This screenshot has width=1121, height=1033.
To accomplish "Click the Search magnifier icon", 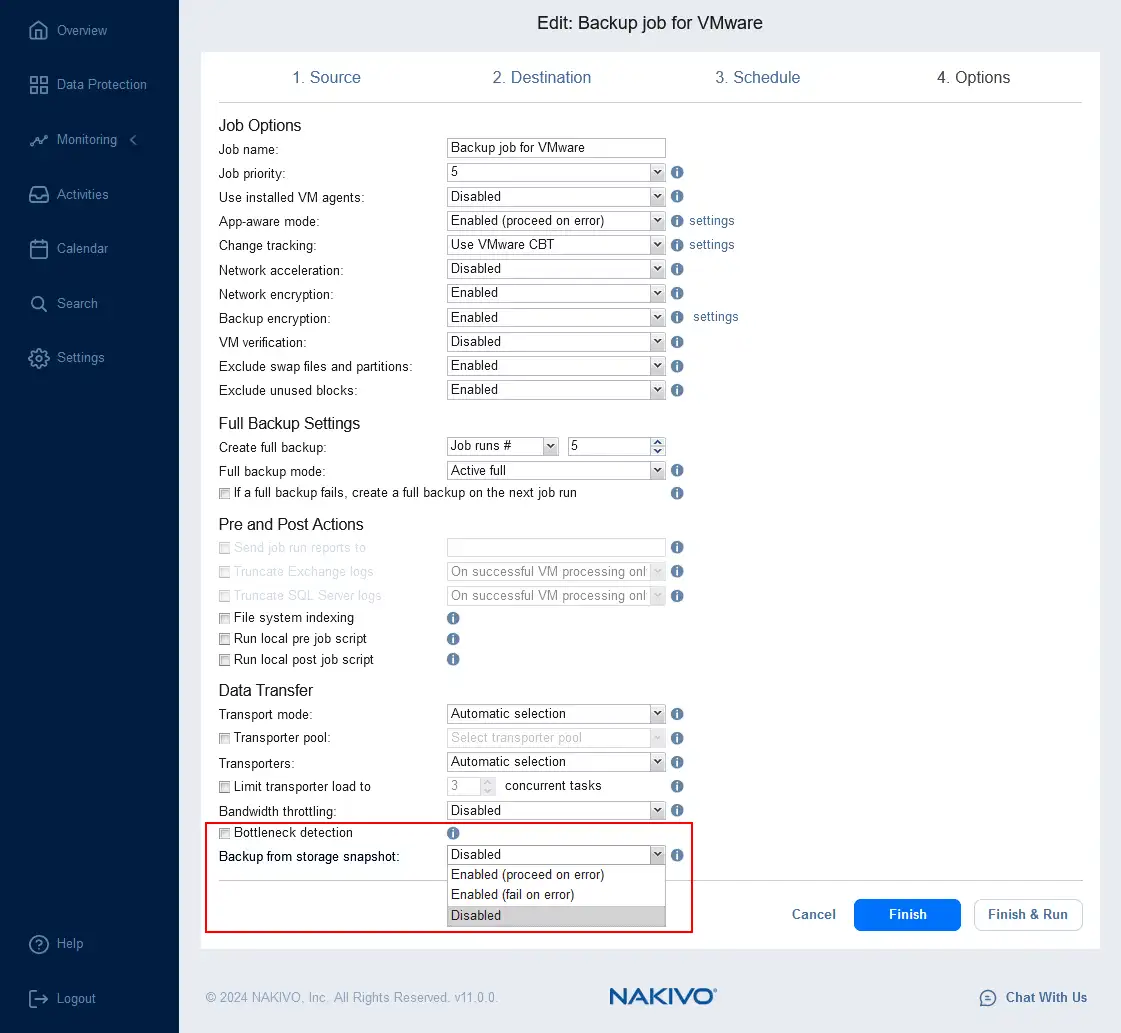I will click(x=39, y=304).
